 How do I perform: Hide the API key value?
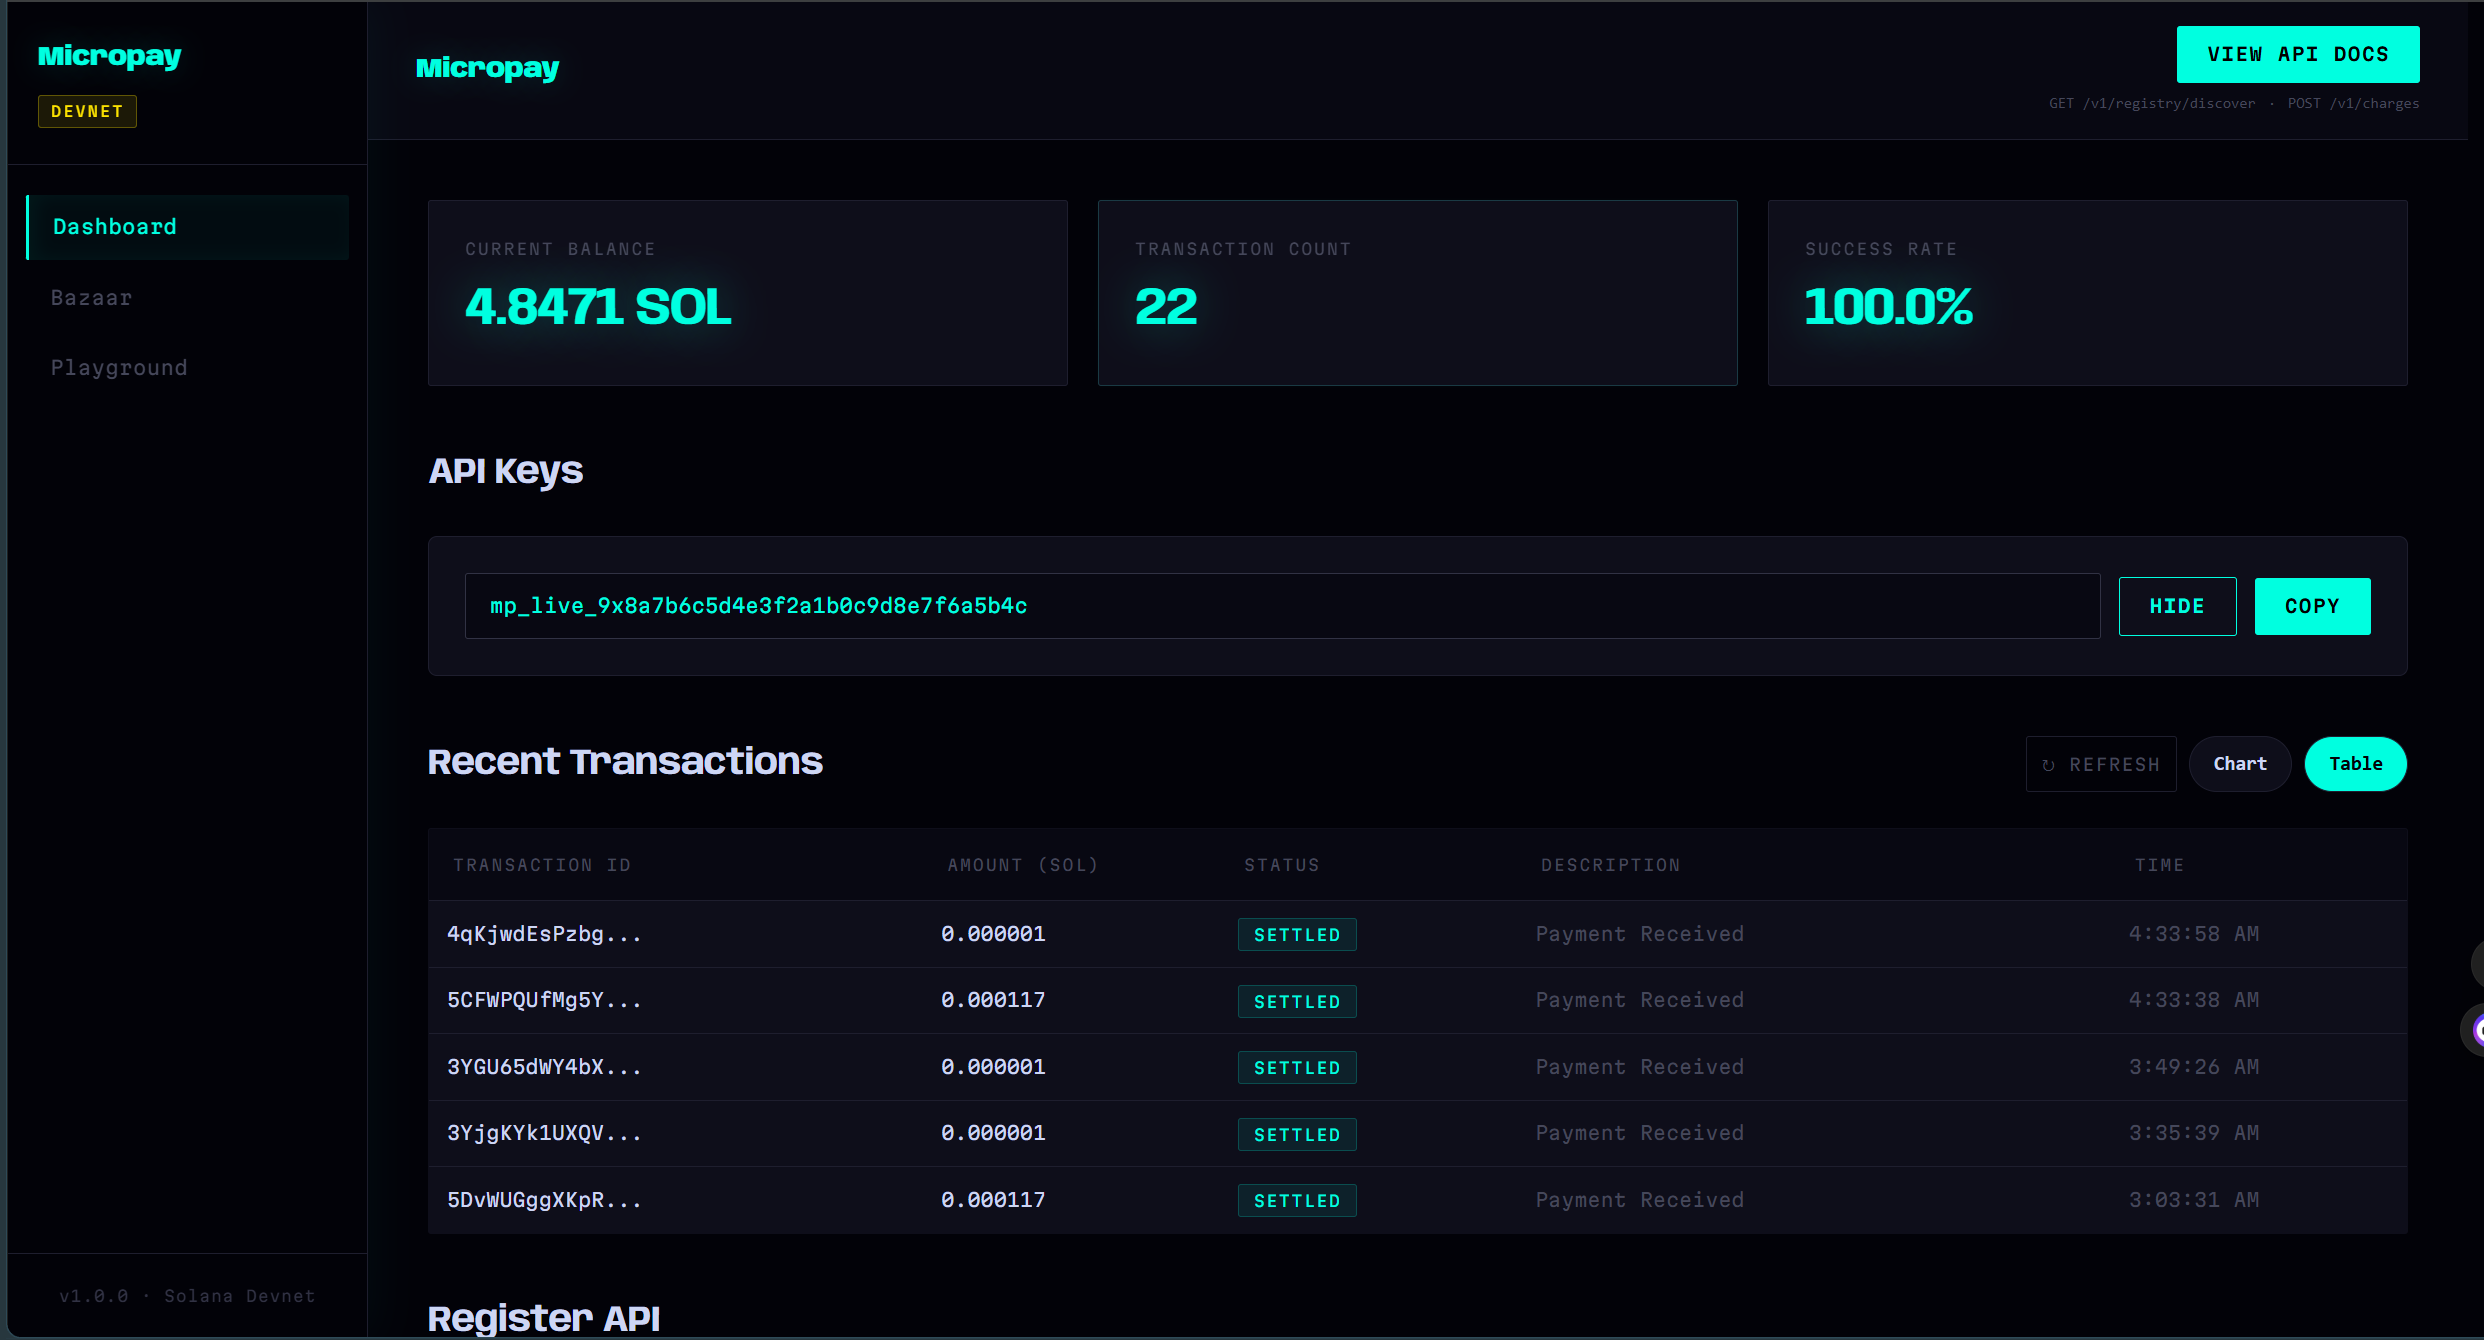(x=2176, y=606)
